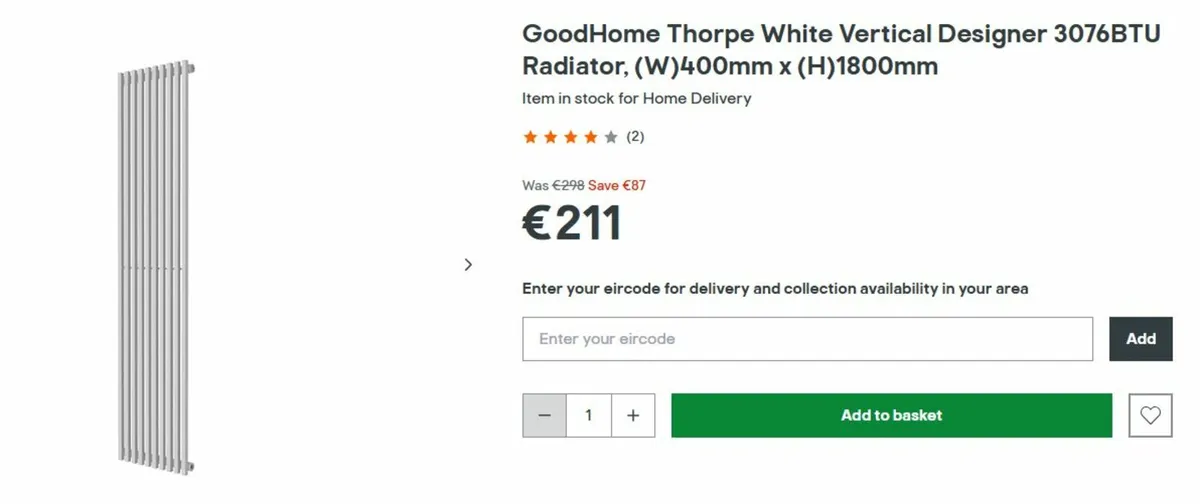Screen dimensions: 1200x504
Task: Click the crossed-out Was €298 price
Action: click(553, 185)
